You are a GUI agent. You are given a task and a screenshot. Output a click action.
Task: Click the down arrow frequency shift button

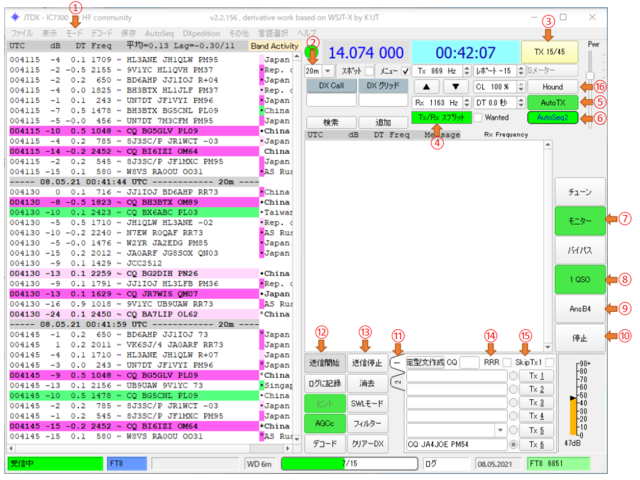[456, 87]
